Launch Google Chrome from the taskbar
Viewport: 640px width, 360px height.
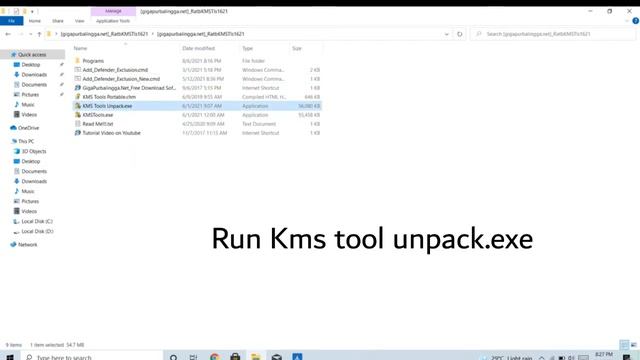(x=215, y=357)
